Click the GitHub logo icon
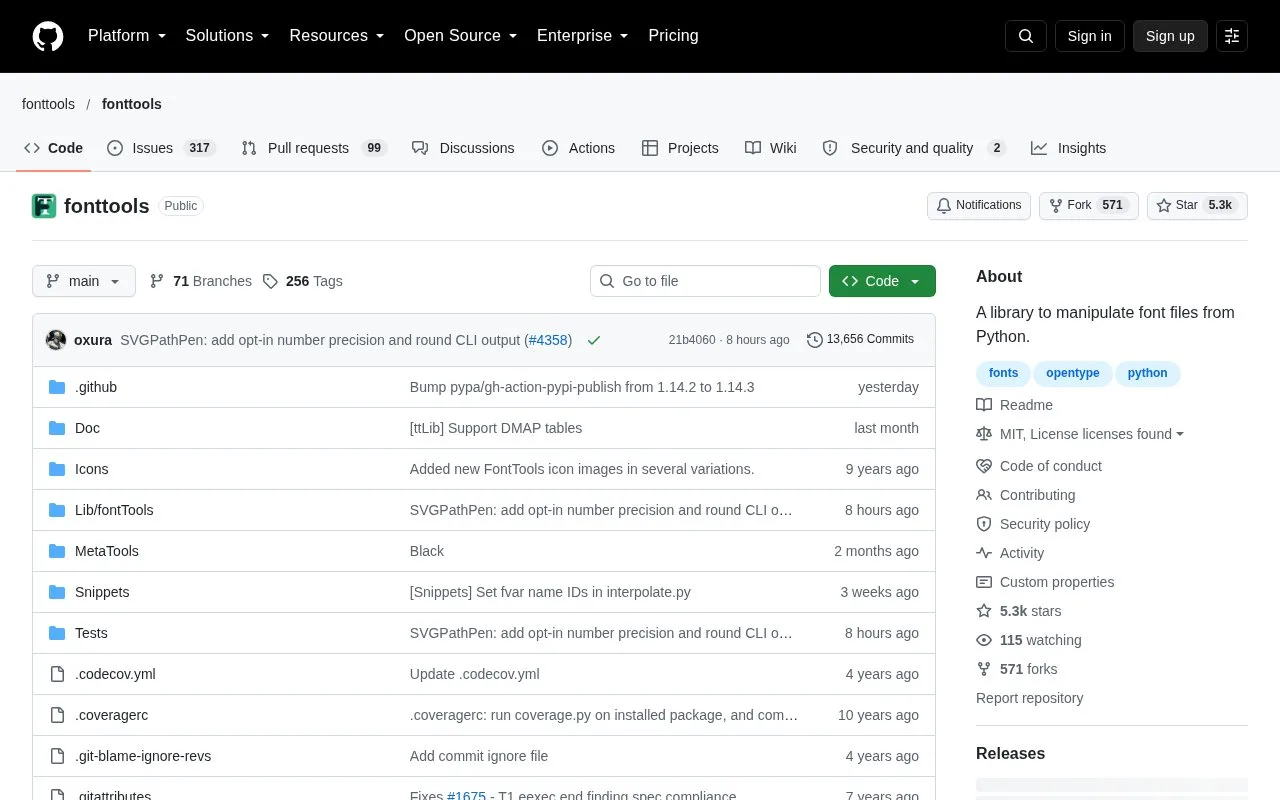This screenshot has width=1280, height=800. click(x=48, y=36)
